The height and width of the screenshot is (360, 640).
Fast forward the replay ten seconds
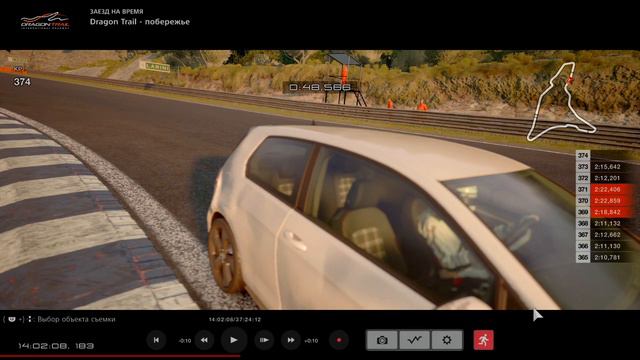[291, 340]
